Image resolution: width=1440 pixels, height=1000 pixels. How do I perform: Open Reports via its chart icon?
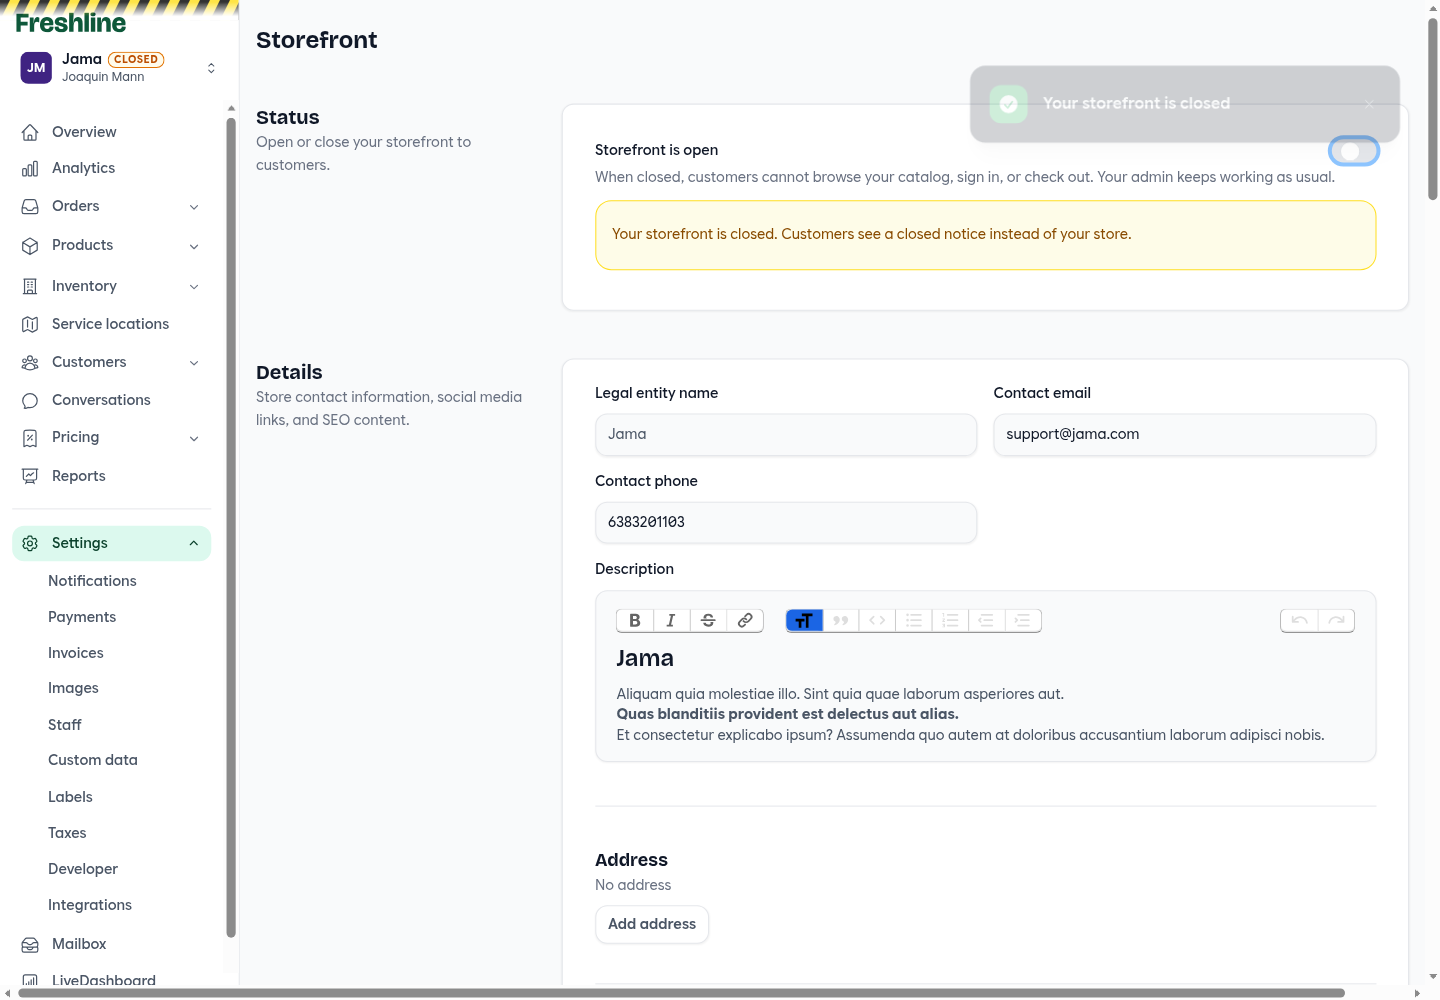tap(30, 476)
